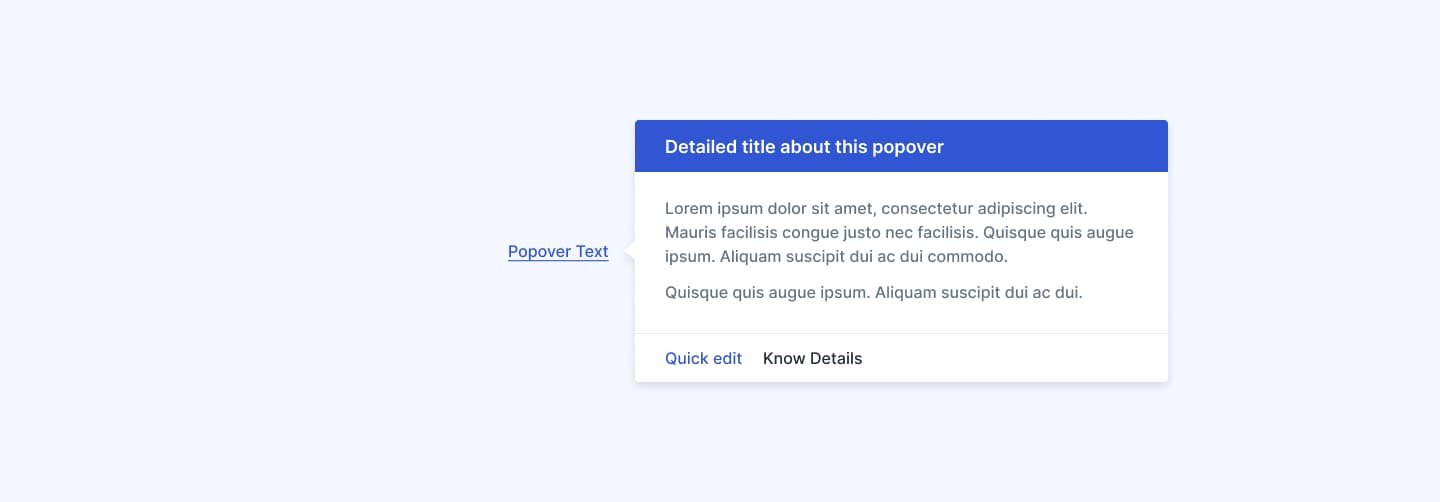Viewport: 1440px width, 502px height.
Task: Click the popover arrow pointer beside the link
Action: pyautogui.click(x=629, y=252)
